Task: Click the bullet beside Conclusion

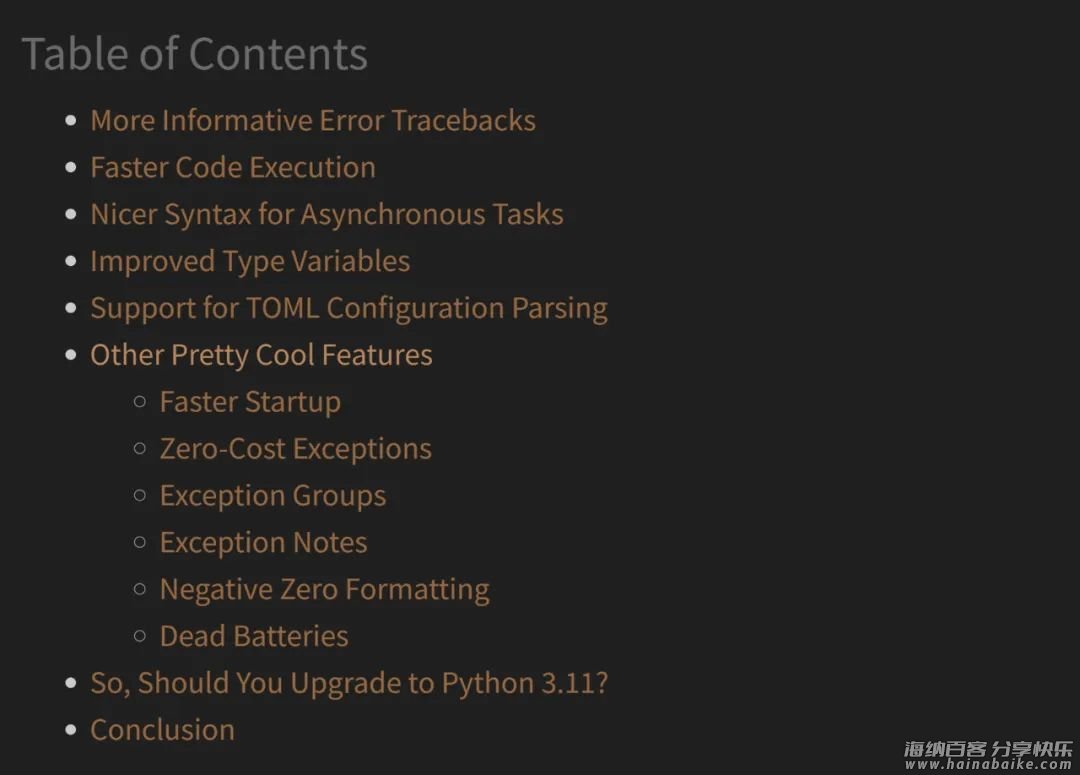Action: (x=71, y=730)
